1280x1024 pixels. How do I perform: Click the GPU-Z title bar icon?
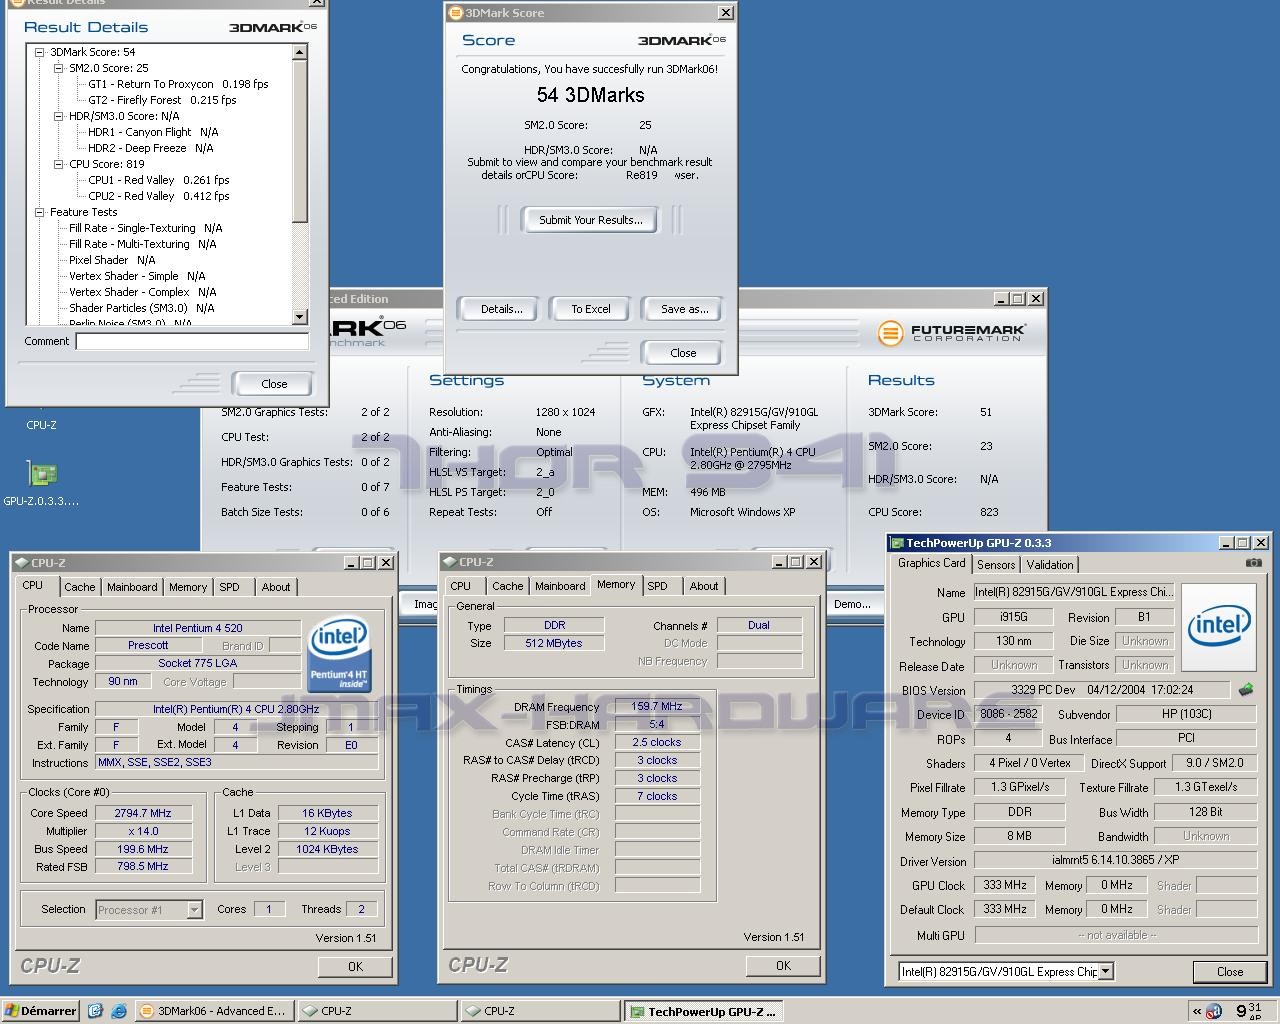(x=897, y=543)
